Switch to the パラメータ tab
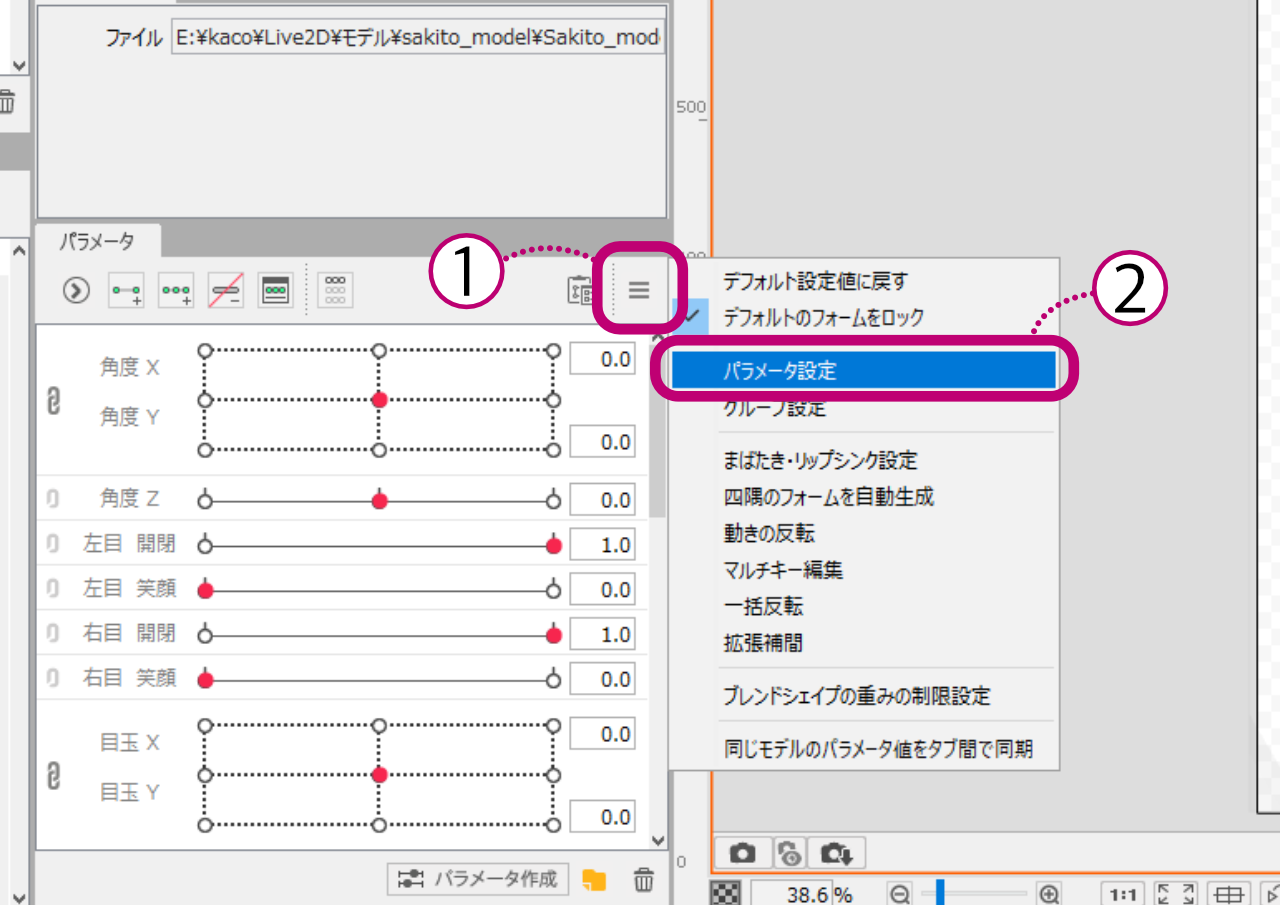 click(97, 241)
